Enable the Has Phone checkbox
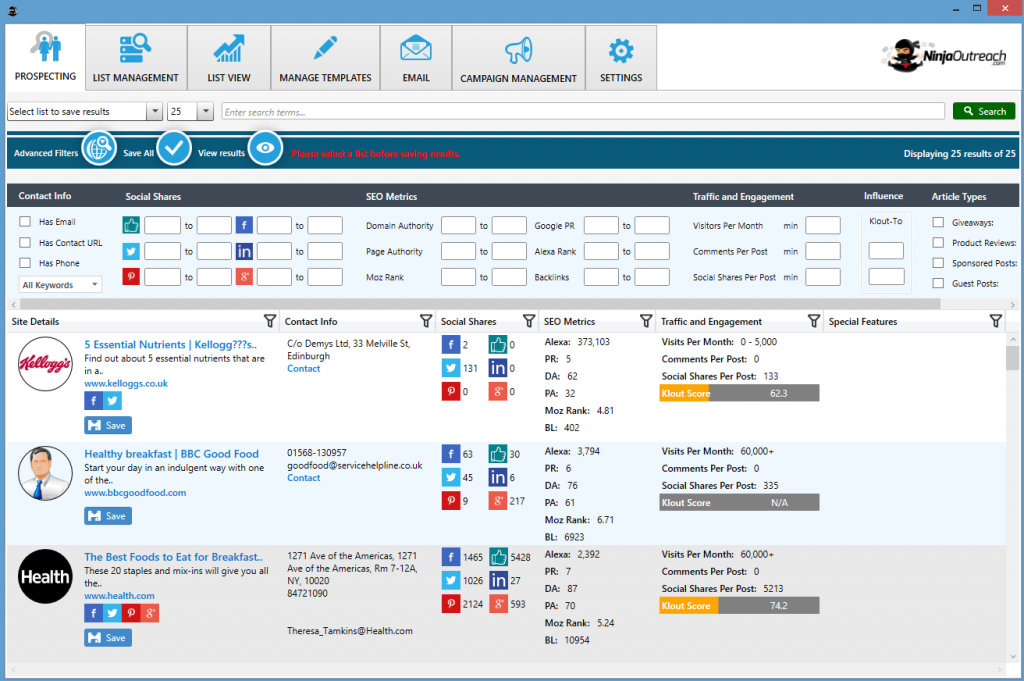 coord(25,262)
